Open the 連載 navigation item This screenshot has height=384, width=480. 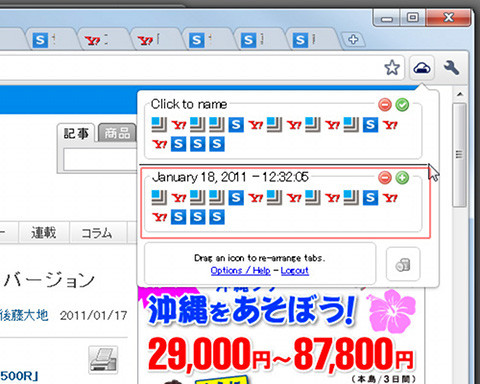coord(44,233)
